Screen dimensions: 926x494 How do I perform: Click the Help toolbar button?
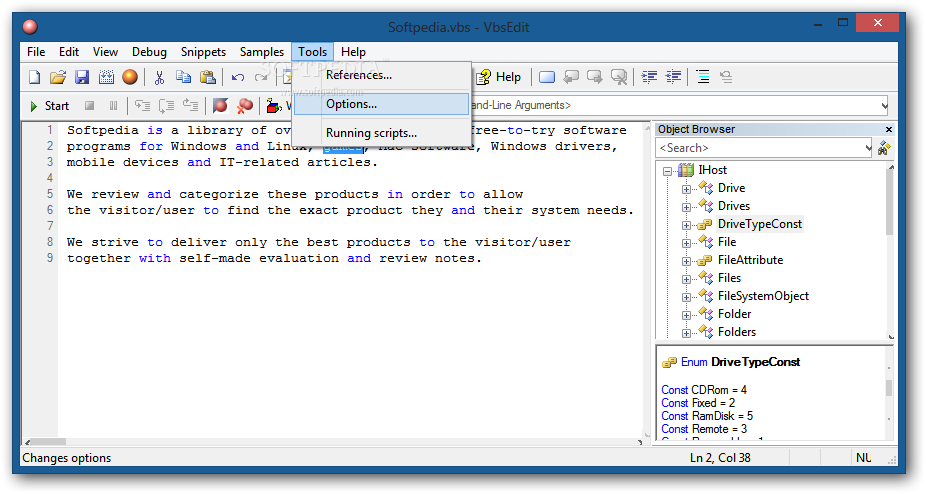(499, 77)
